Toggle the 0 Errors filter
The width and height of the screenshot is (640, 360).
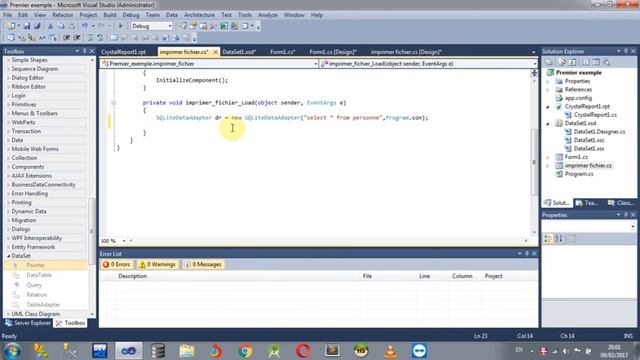(x=117, y=264)
